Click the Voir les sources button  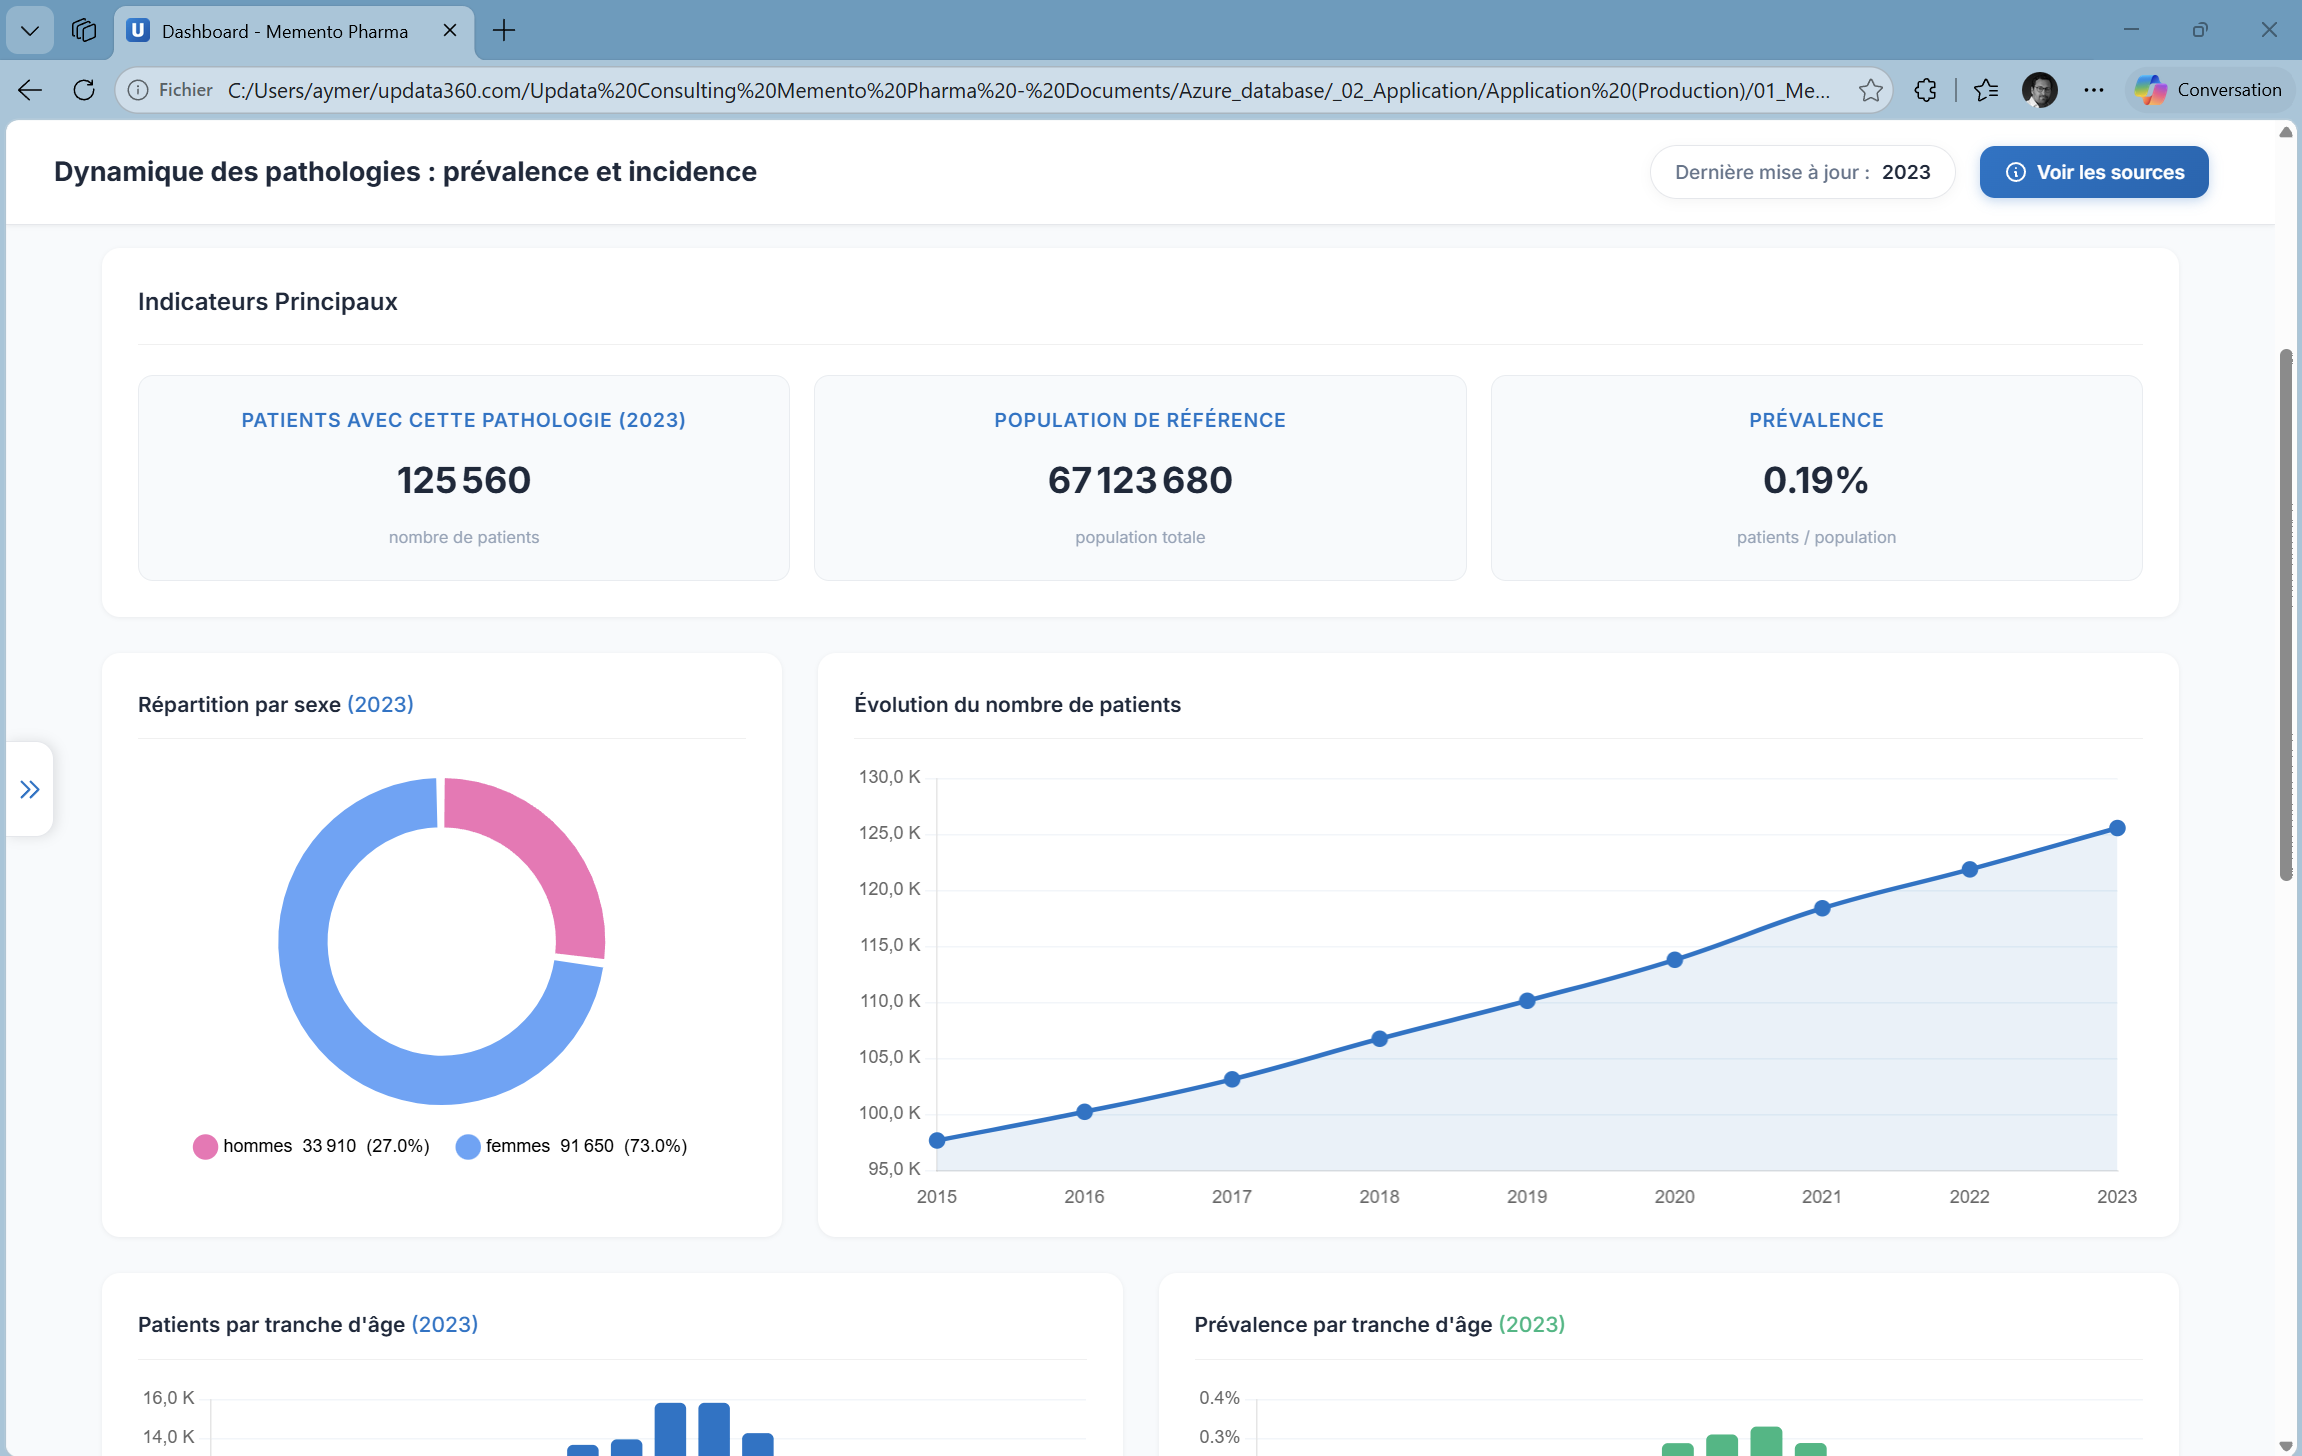tap(2093, 172)
